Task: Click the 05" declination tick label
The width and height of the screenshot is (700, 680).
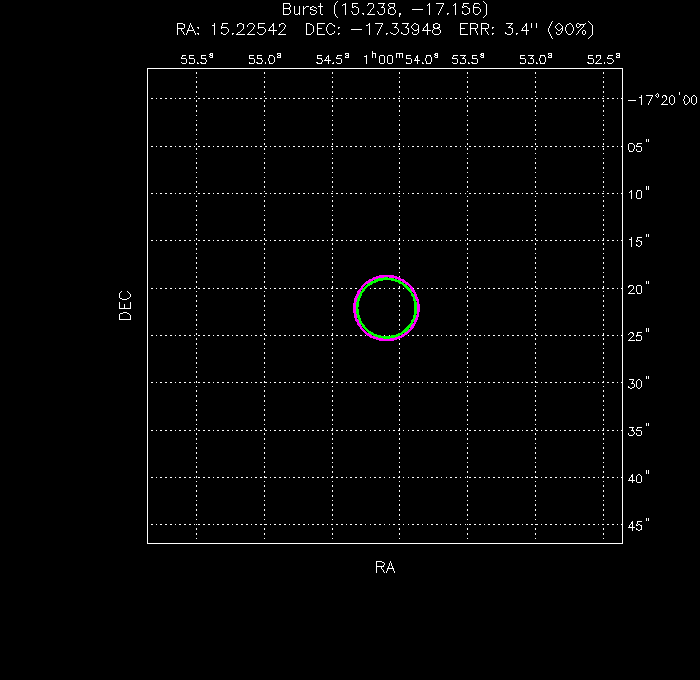Action: [638, 147]
